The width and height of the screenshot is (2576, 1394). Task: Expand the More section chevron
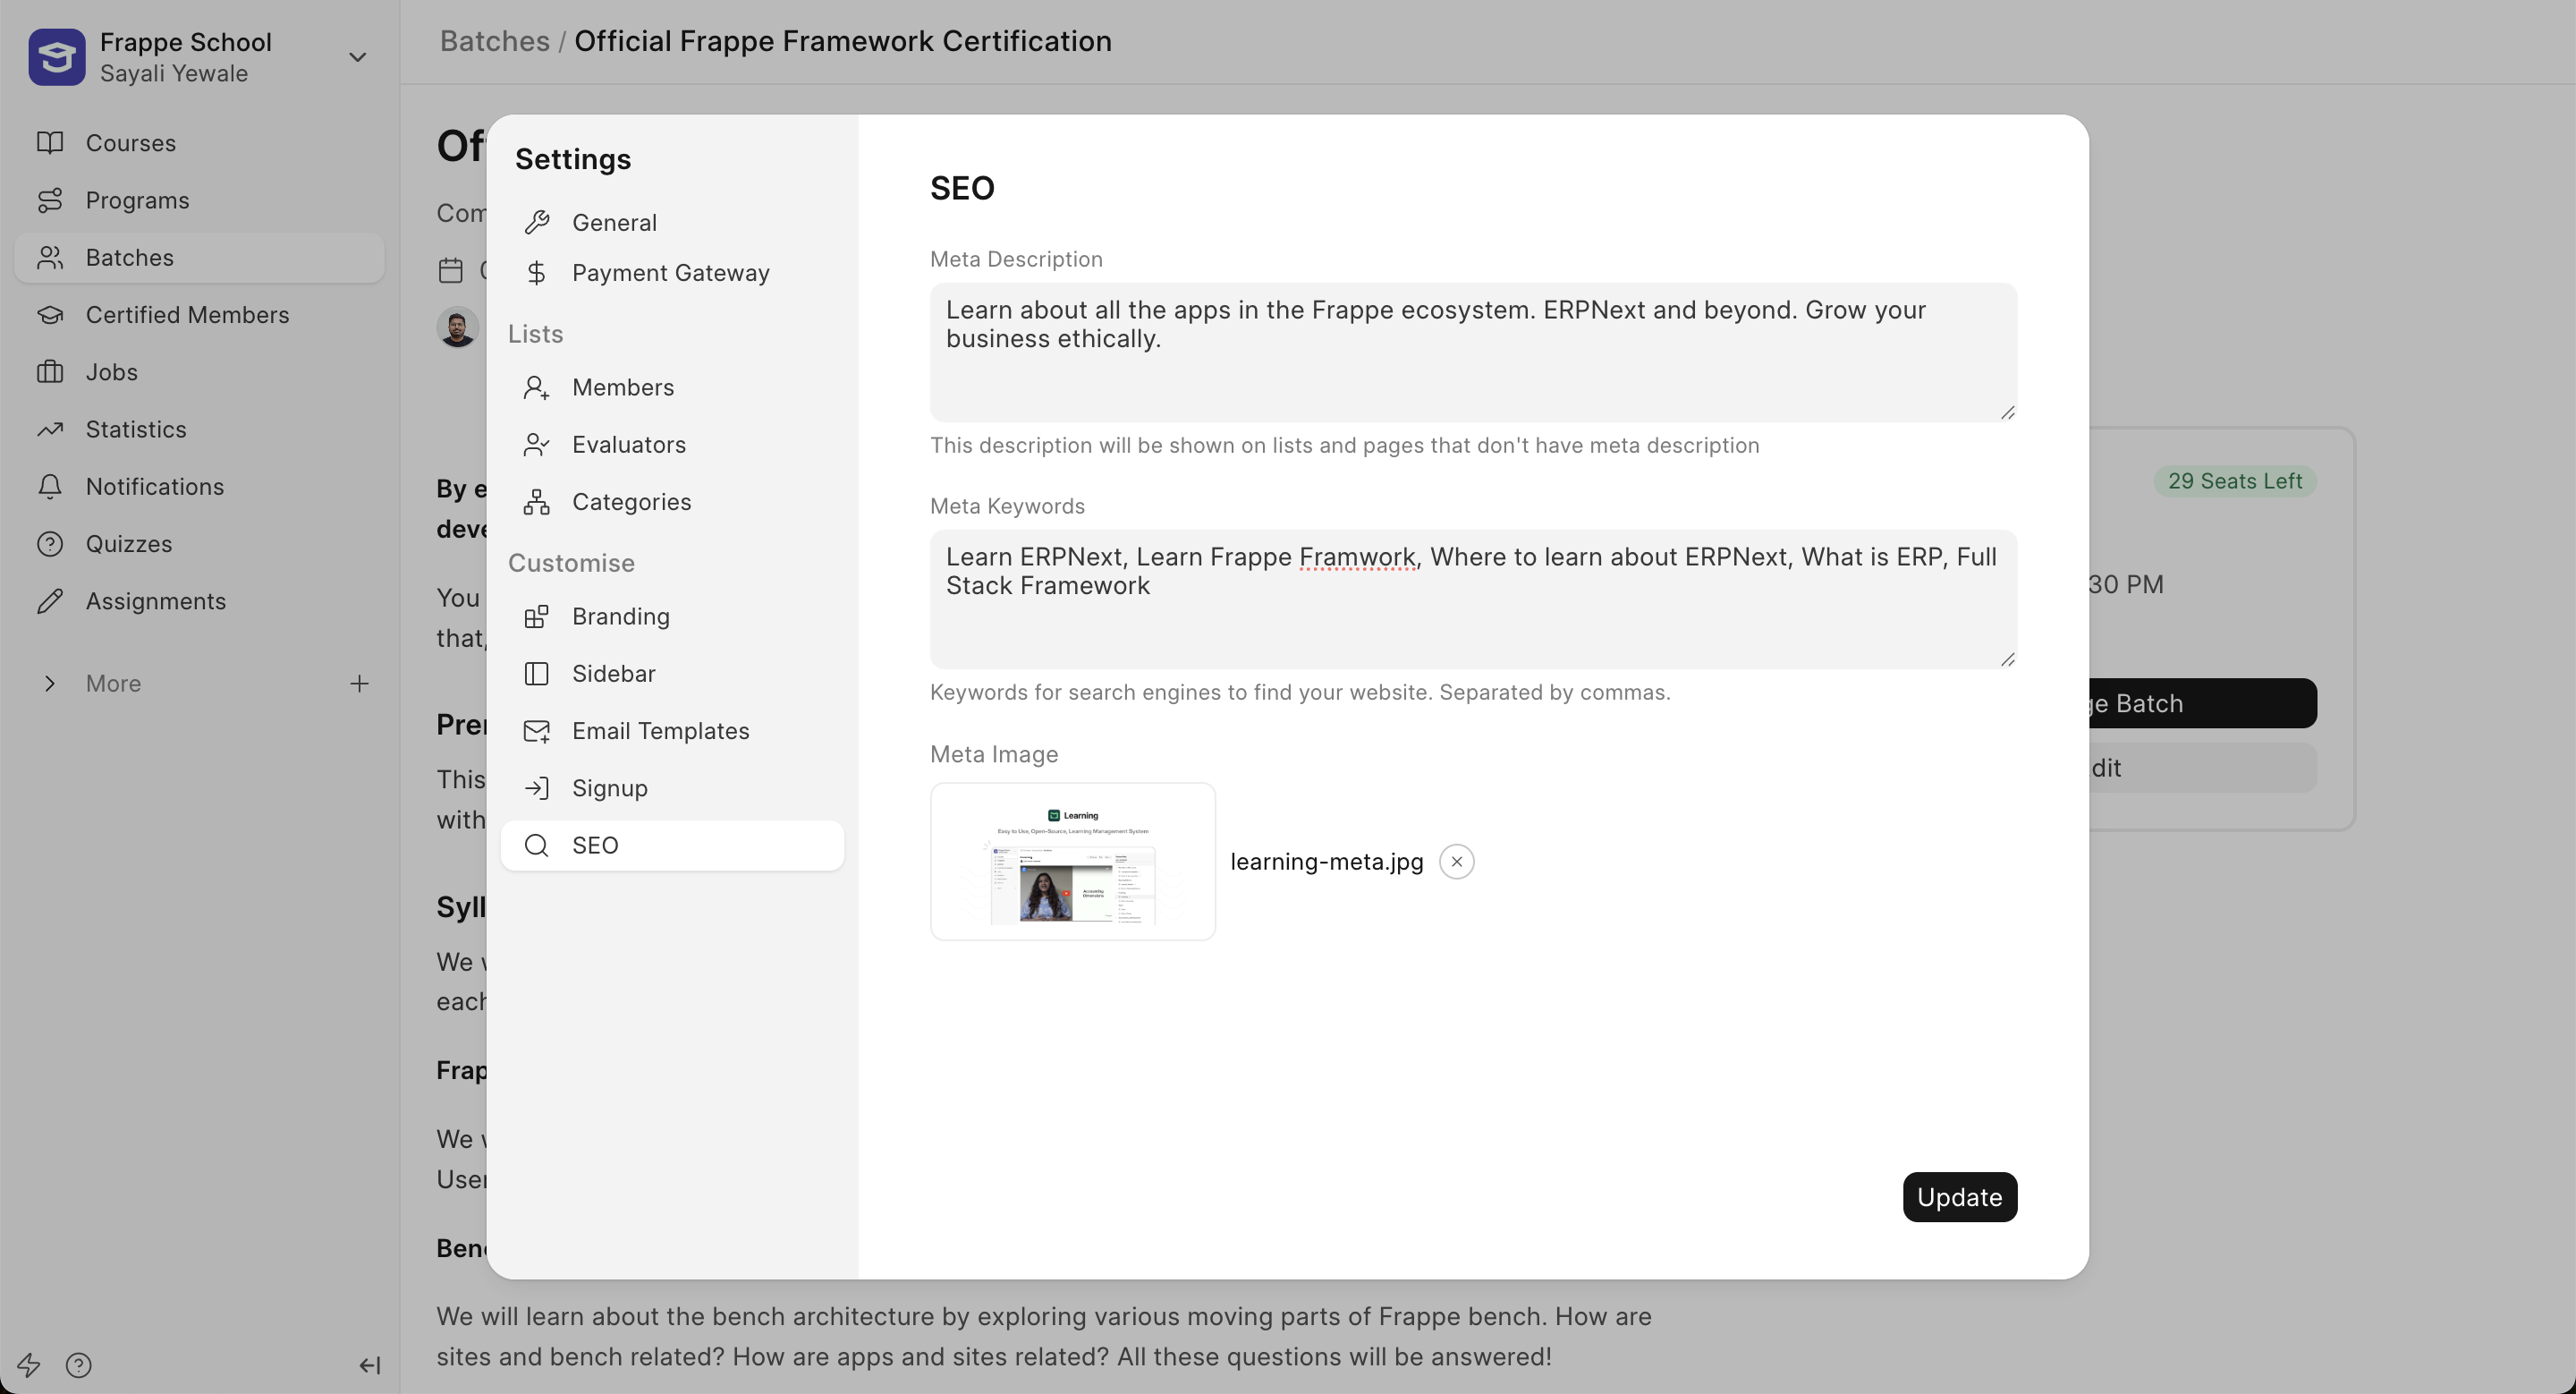tap(50, 683)
